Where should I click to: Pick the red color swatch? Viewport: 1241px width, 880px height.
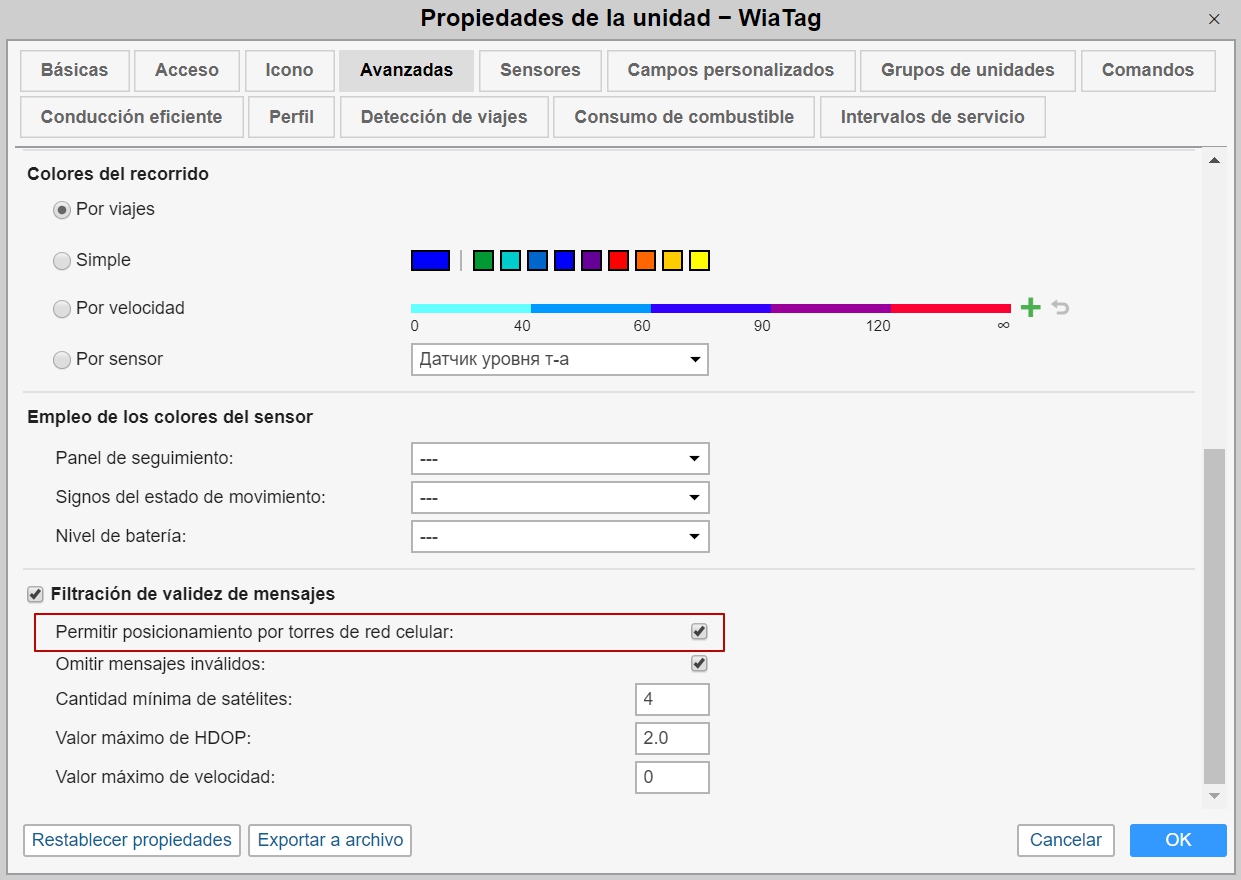[x=618, y=261]
